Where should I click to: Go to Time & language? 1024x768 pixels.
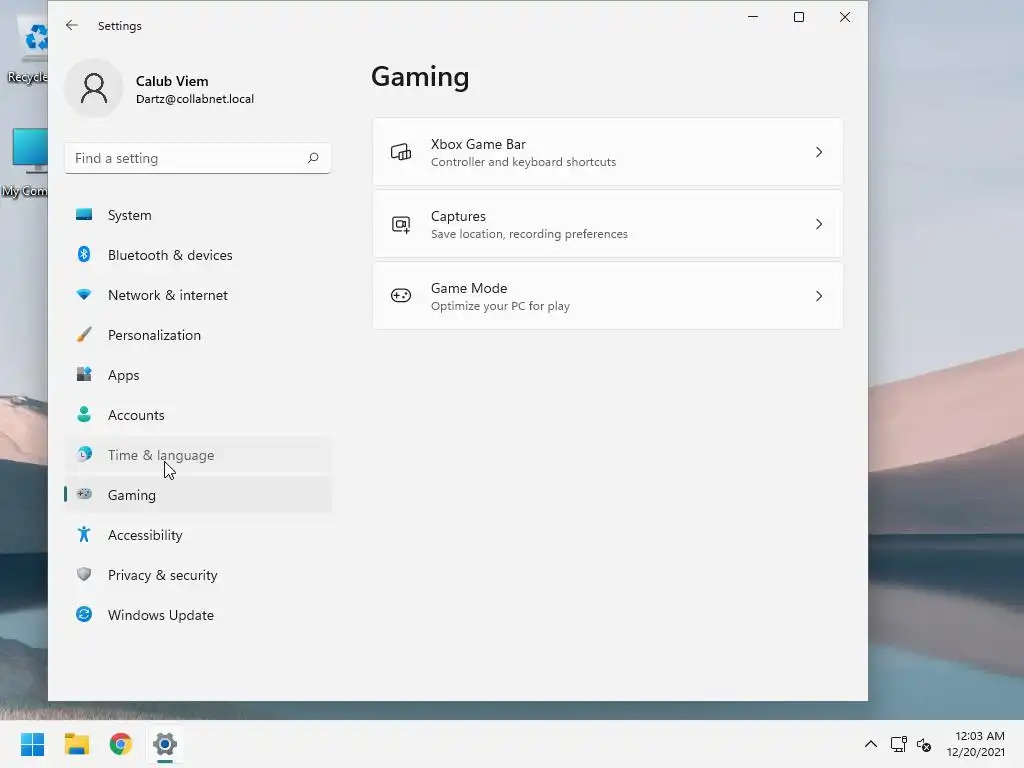click(x=198, y=455)
